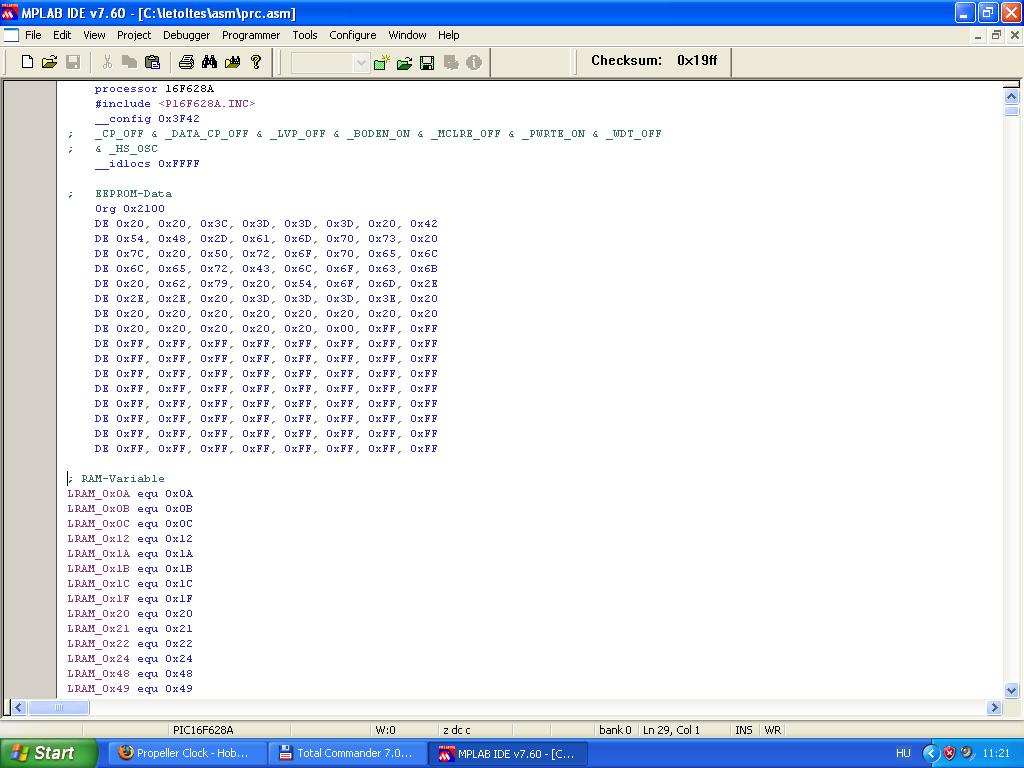Open the Debugger menu

coord(187,35)
